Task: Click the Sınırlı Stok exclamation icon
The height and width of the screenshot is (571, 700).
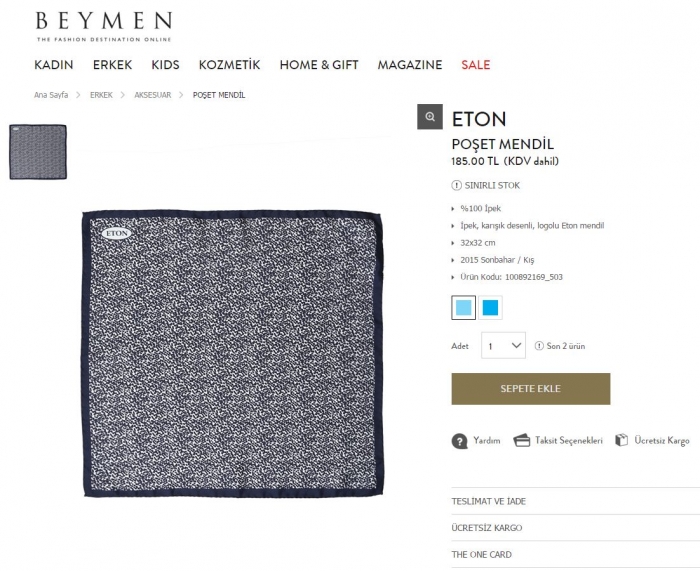Action: coord(456,185)
